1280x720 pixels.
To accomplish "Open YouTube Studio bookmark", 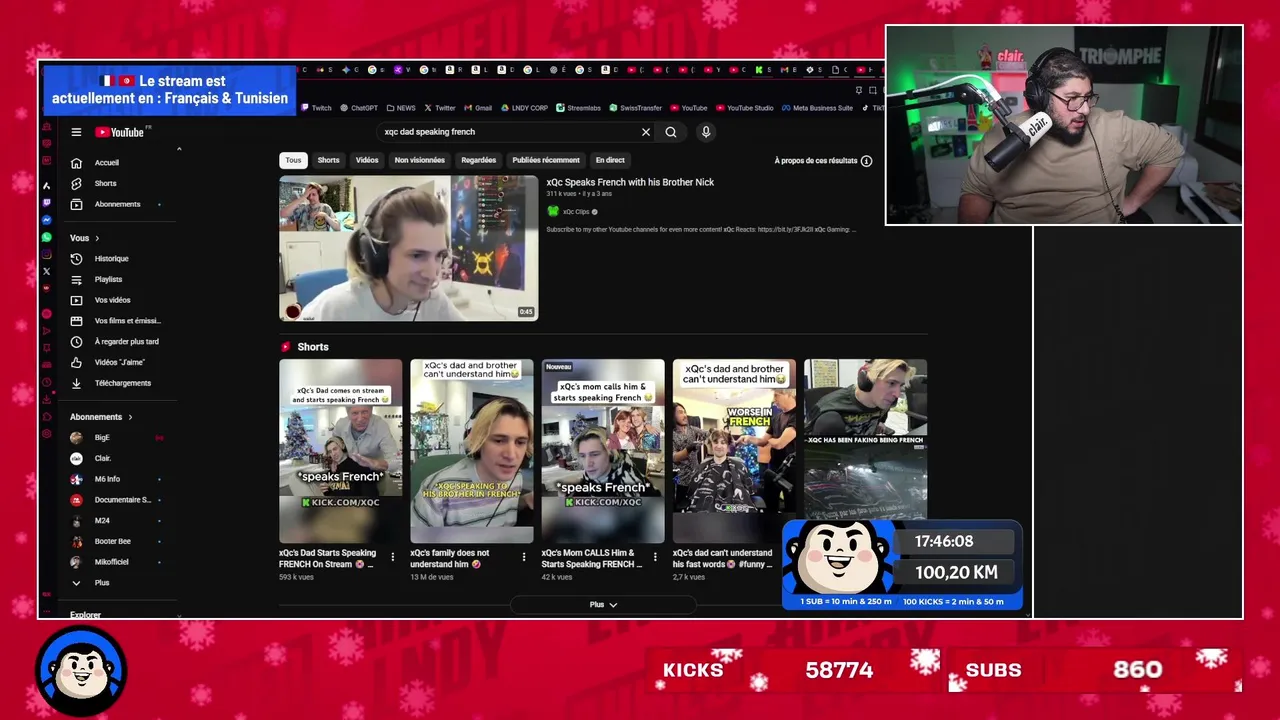I will pyautogui.click(x=744, y=108).
